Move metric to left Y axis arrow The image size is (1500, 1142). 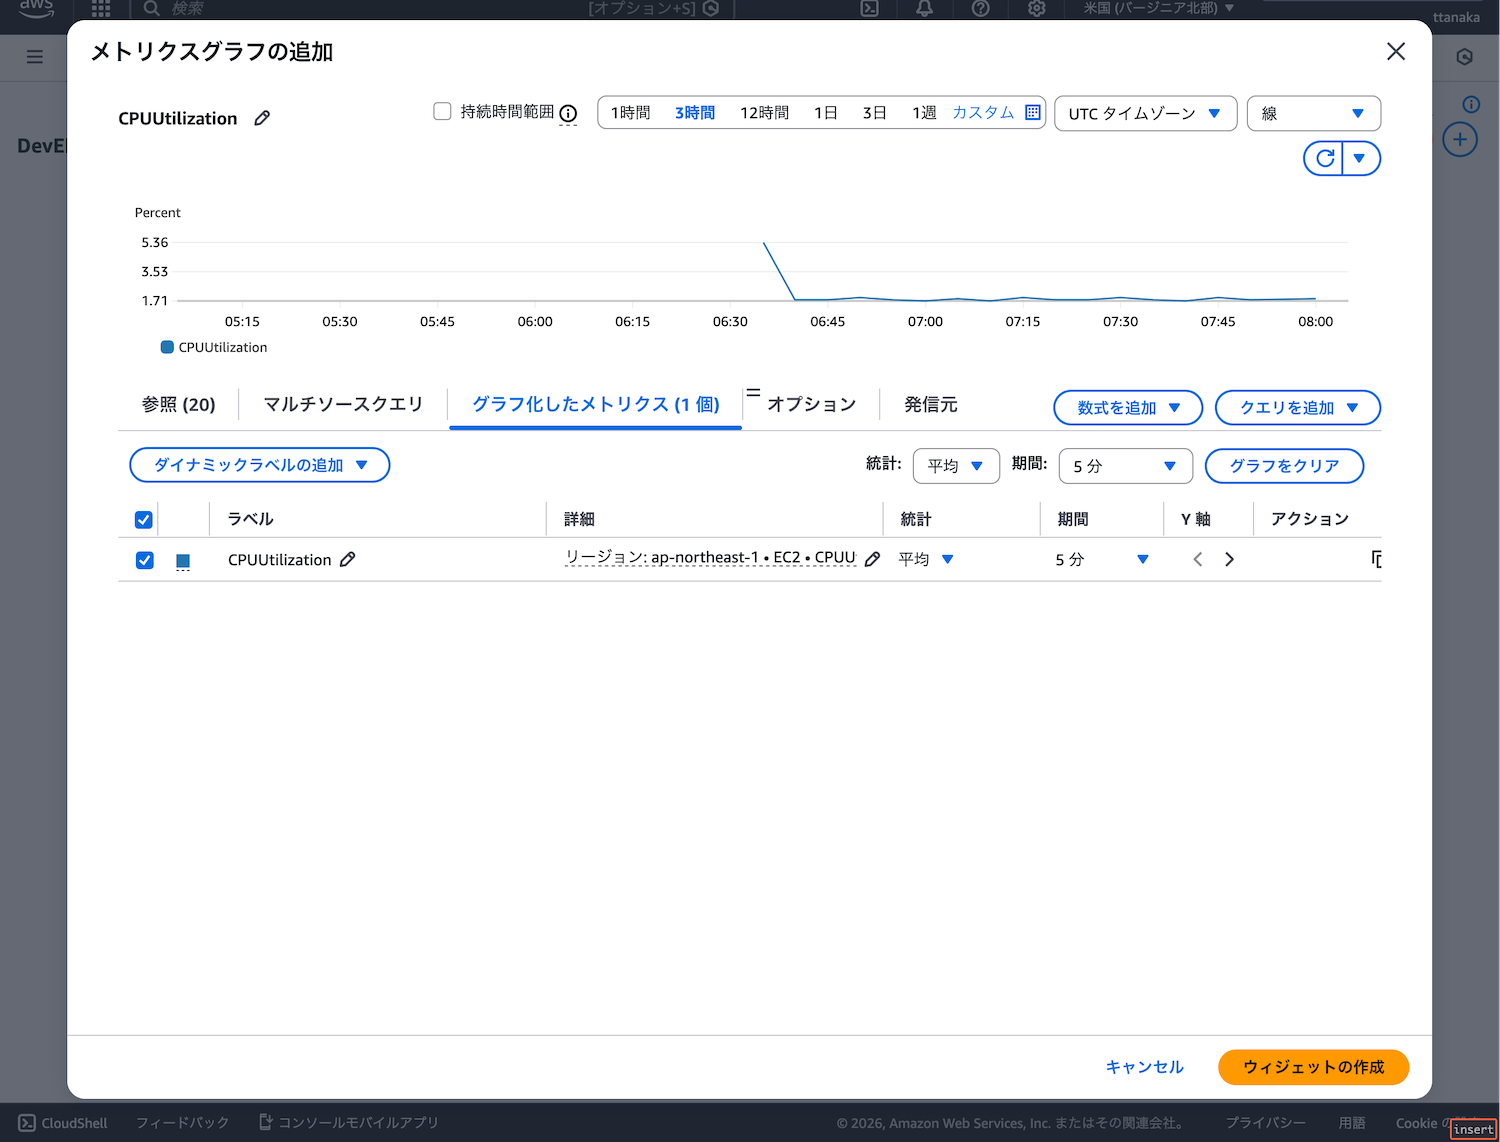(x=1197, y=560)
